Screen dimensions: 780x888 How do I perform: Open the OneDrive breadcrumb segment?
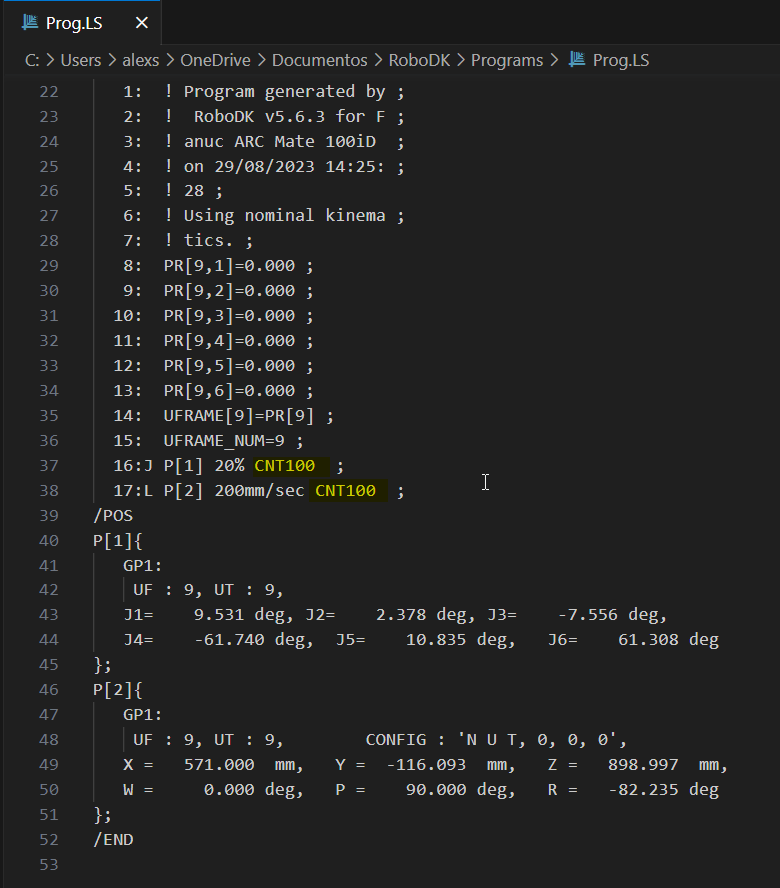219,60
